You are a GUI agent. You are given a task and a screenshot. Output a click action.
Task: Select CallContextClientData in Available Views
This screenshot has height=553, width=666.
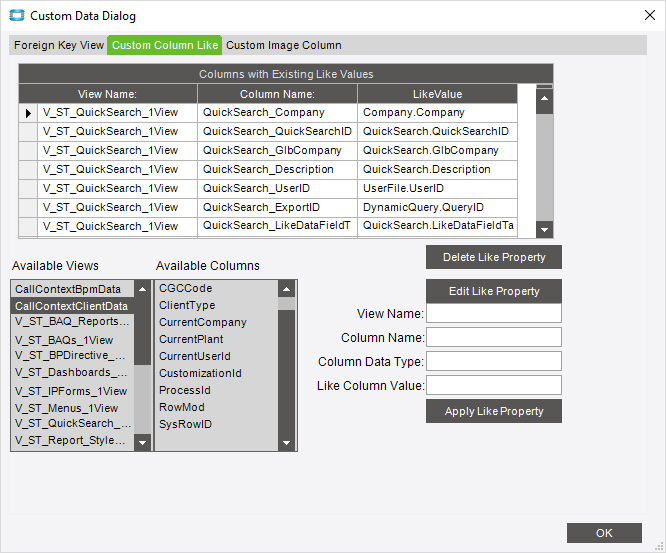click(x=72, y=306)
